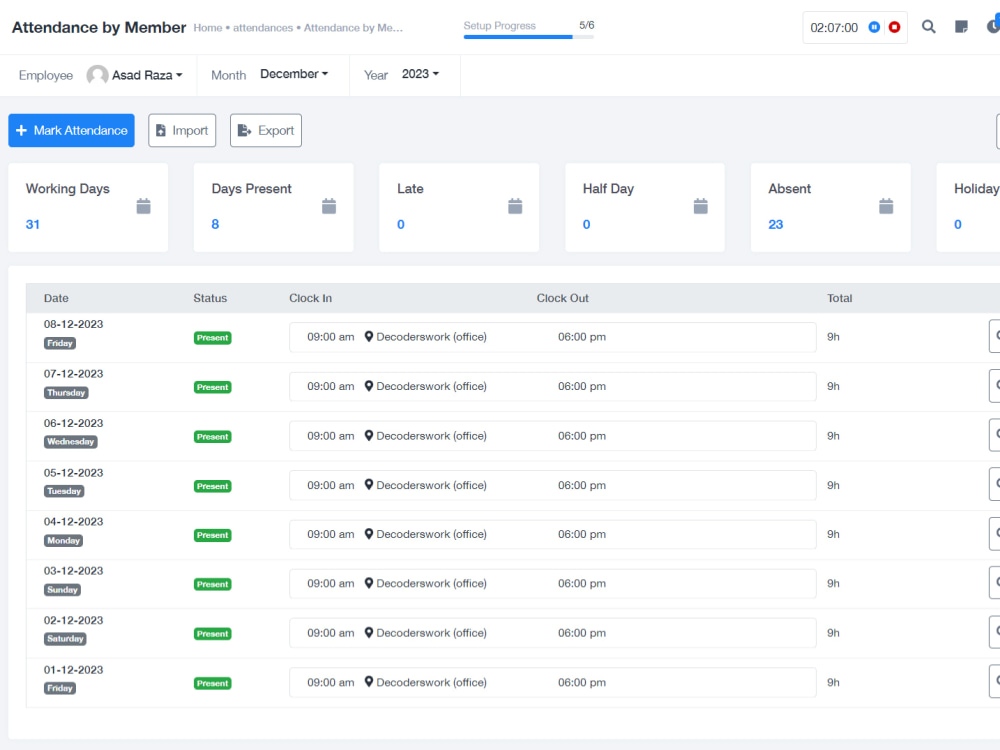The width and height of the screenshot is (1000, 750).
Task: Click the Total column header
Action: coord(839,298)
